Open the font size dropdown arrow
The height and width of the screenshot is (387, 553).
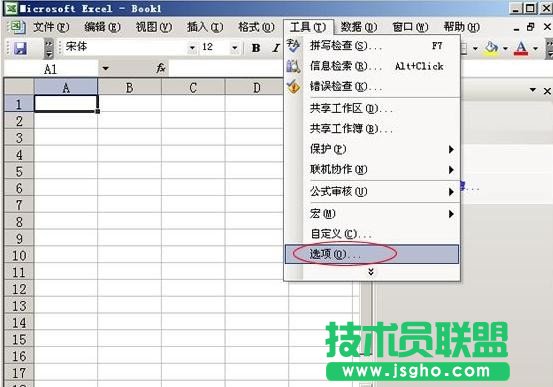click(235, 48)
